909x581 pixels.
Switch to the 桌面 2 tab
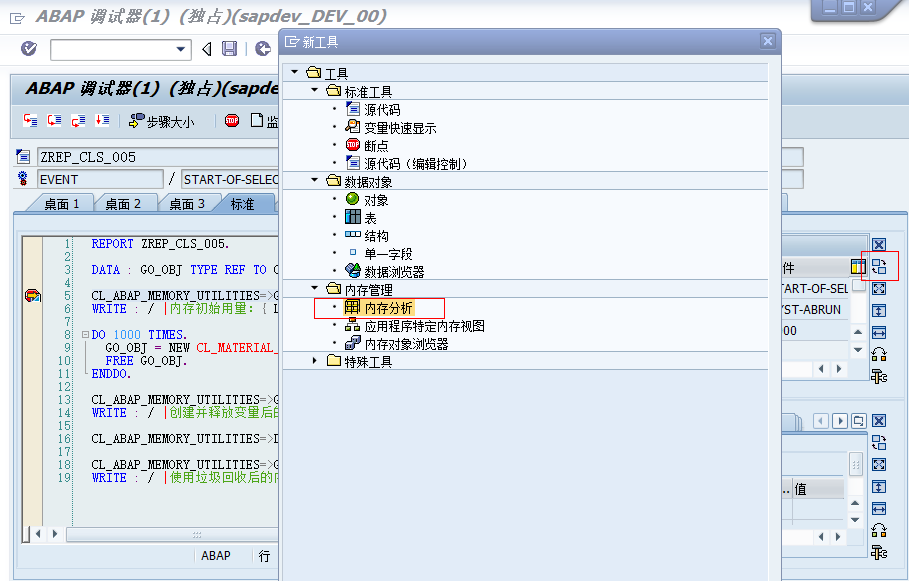[x=124, y=202]
